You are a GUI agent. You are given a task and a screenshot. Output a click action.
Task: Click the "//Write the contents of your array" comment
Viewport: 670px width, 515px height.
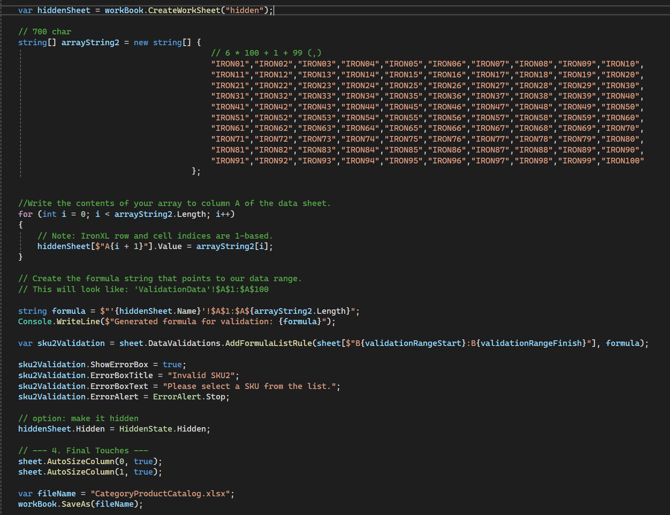[174, 203]
